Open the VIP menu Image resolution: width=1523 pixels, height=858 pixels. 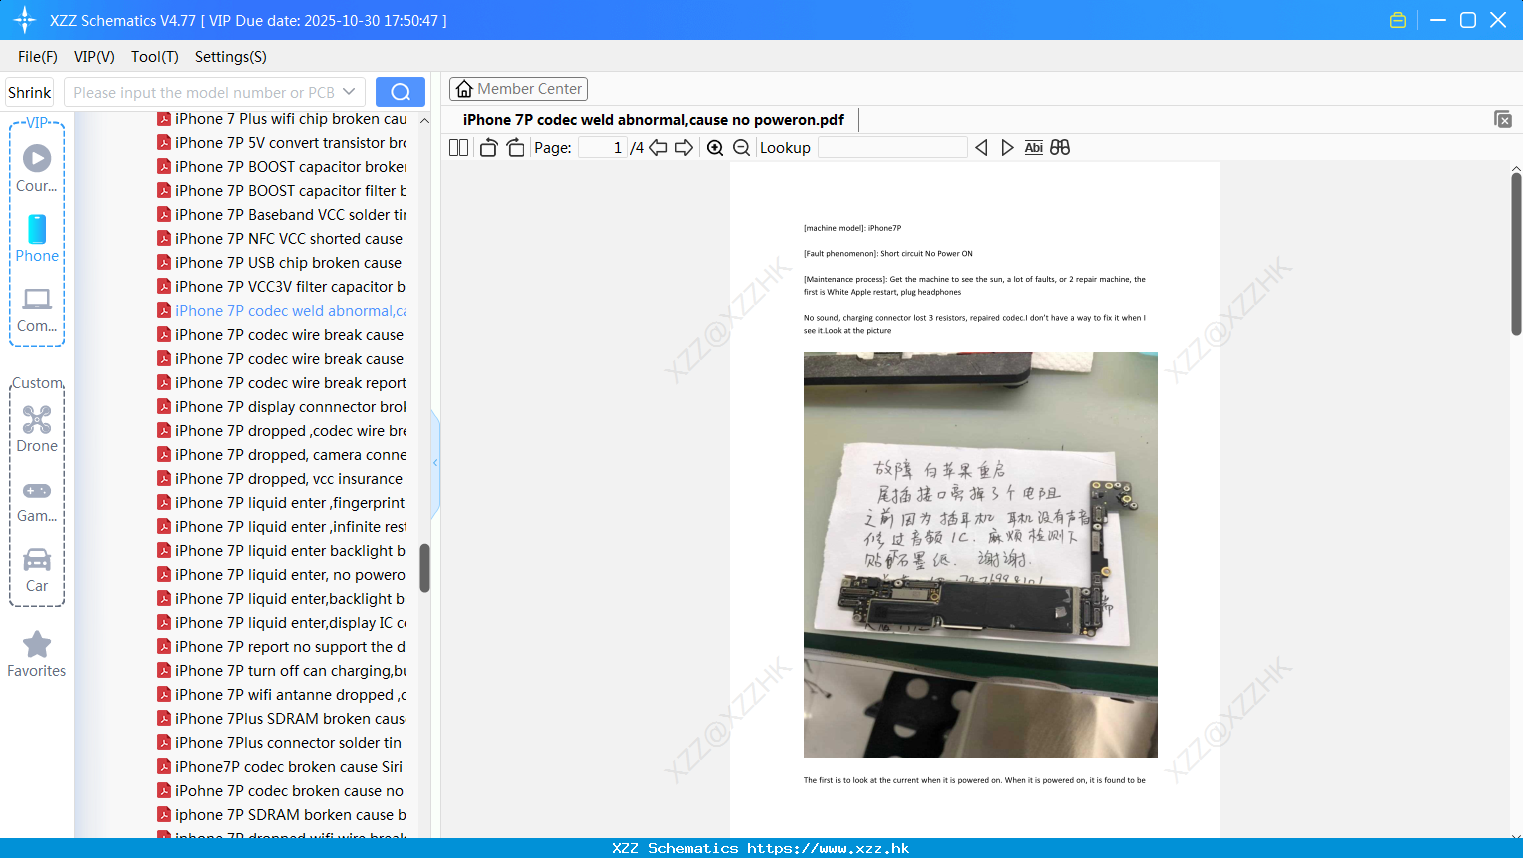[x=94, y=57]
